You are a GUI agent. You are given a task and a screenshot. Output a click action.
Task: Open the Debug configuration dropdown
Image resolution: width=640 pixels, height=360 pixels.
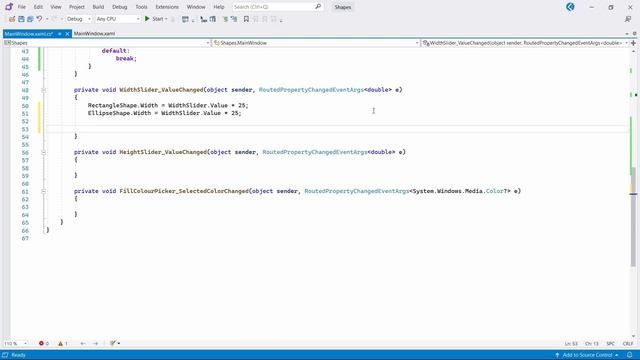79,19
